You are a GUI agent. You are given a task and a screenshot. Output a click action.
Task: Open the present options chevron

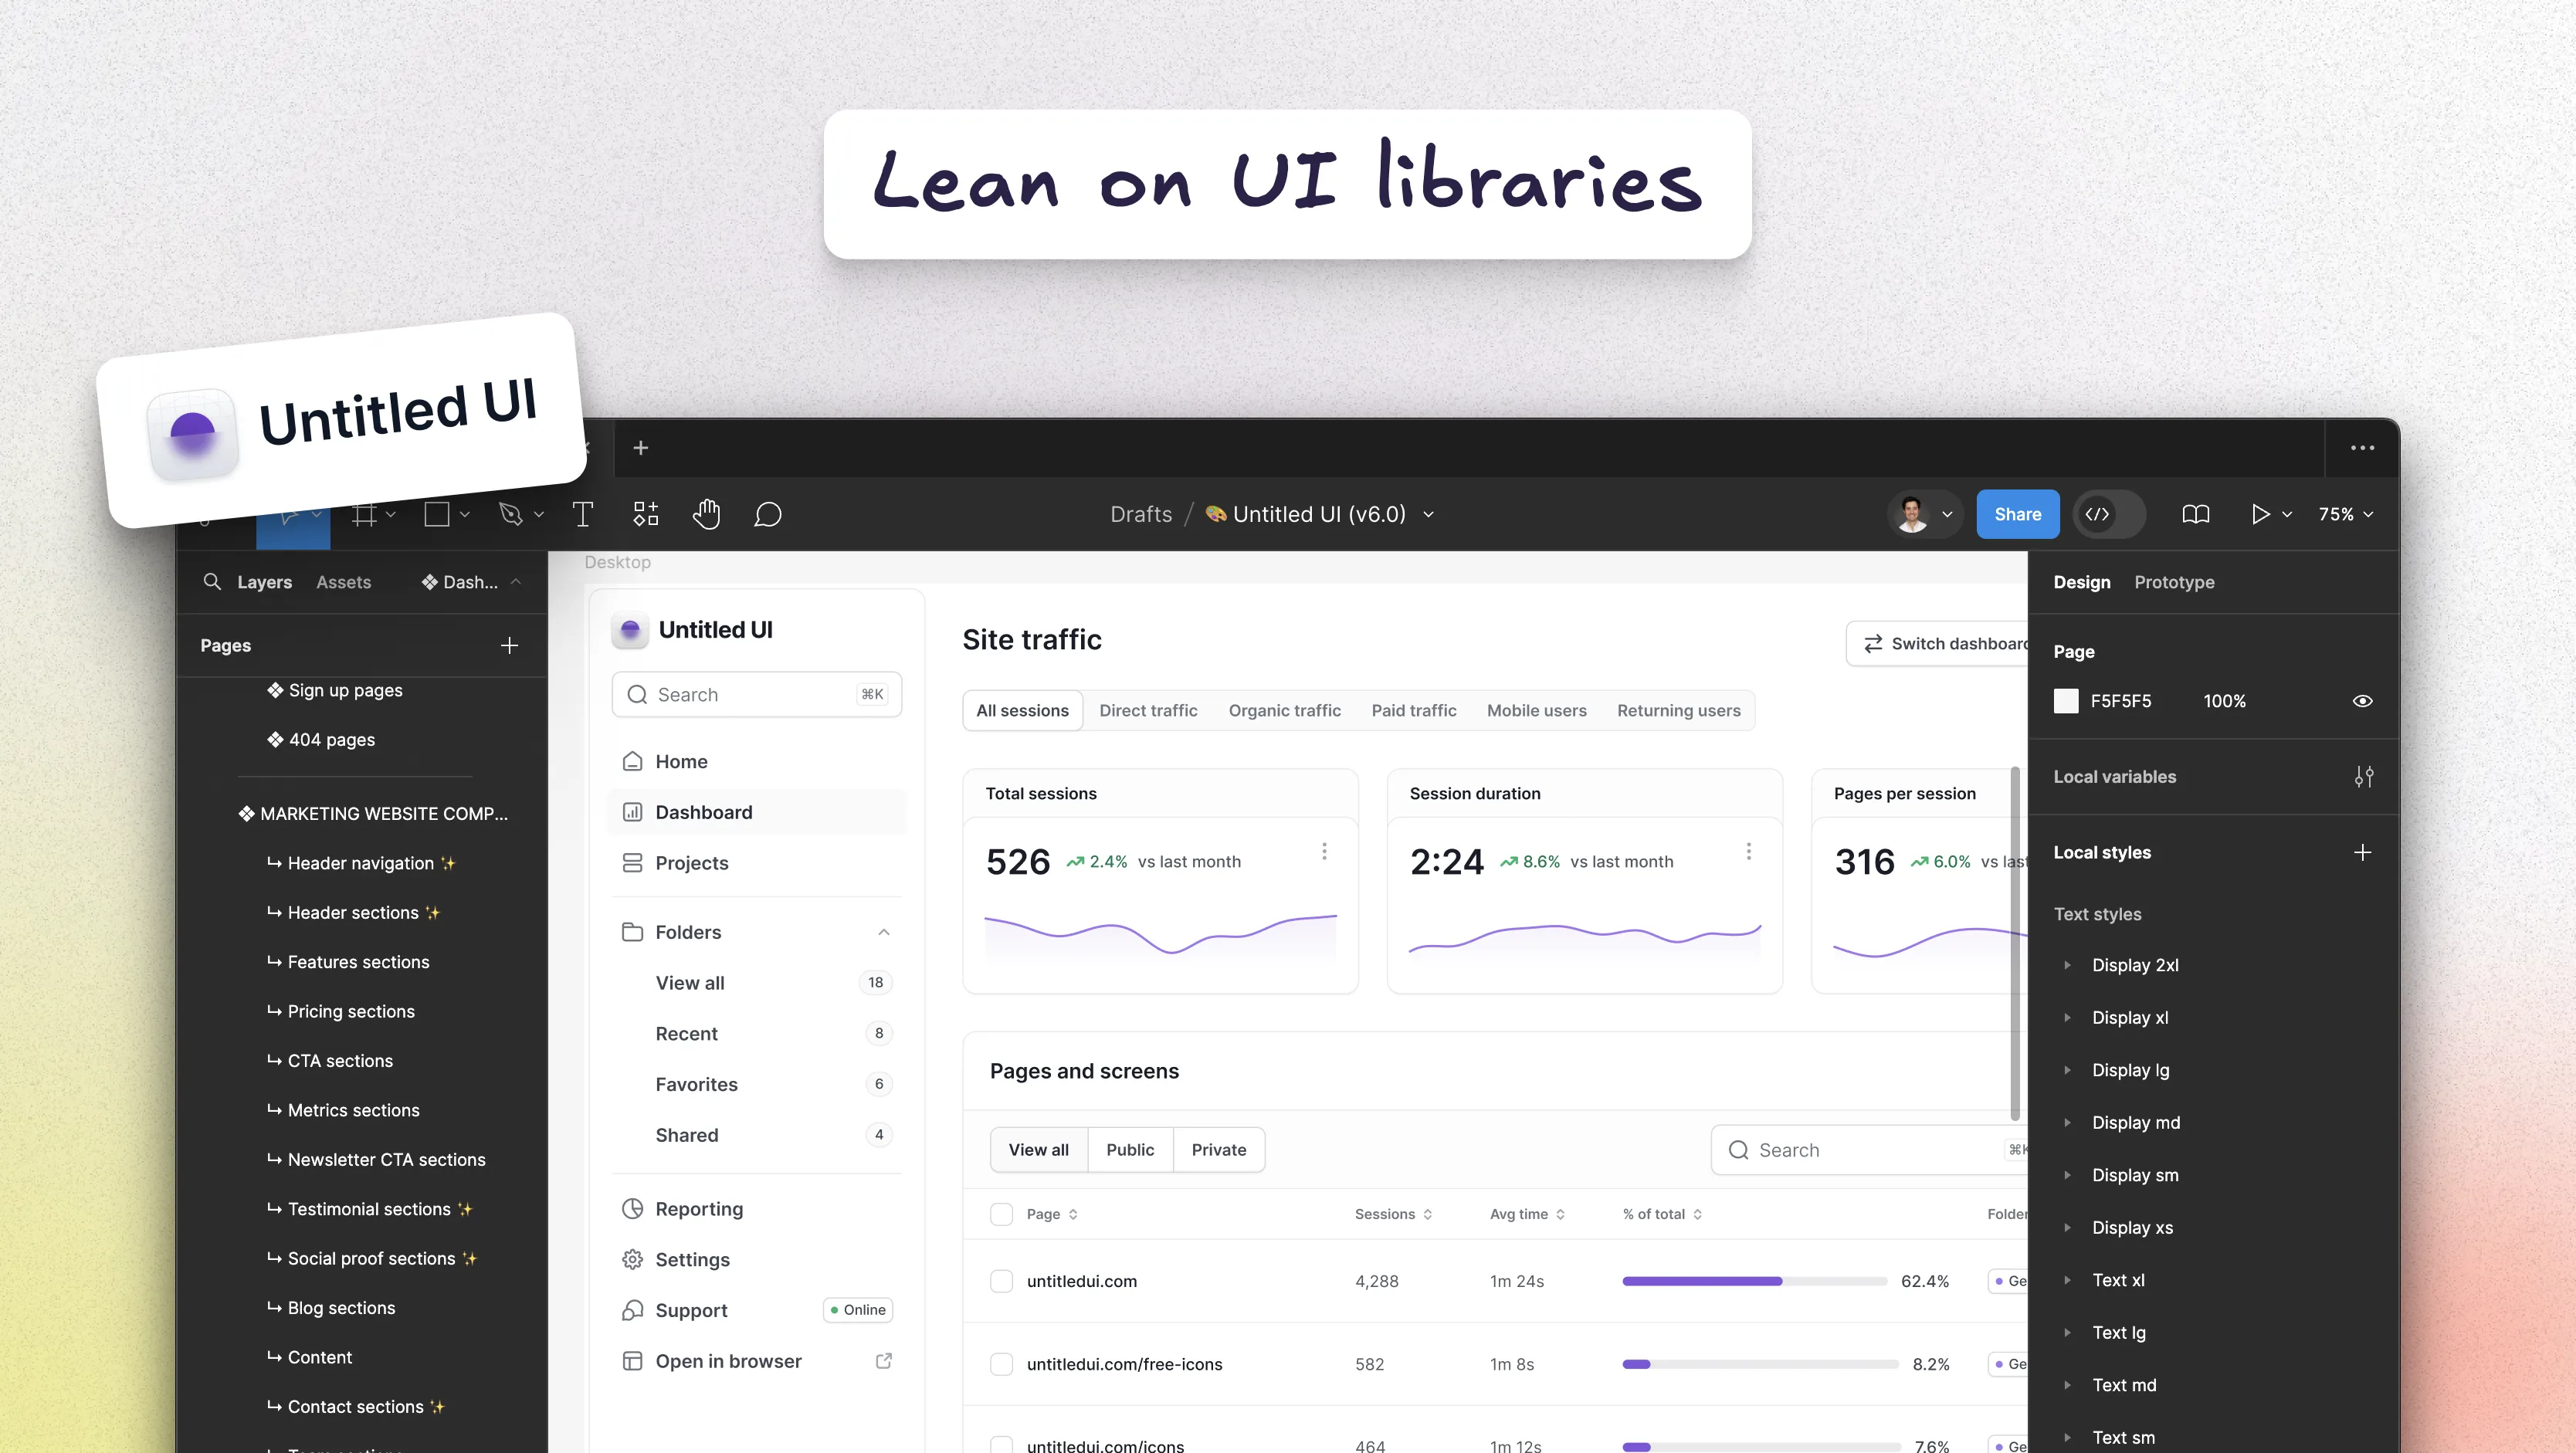[2287, 514]
